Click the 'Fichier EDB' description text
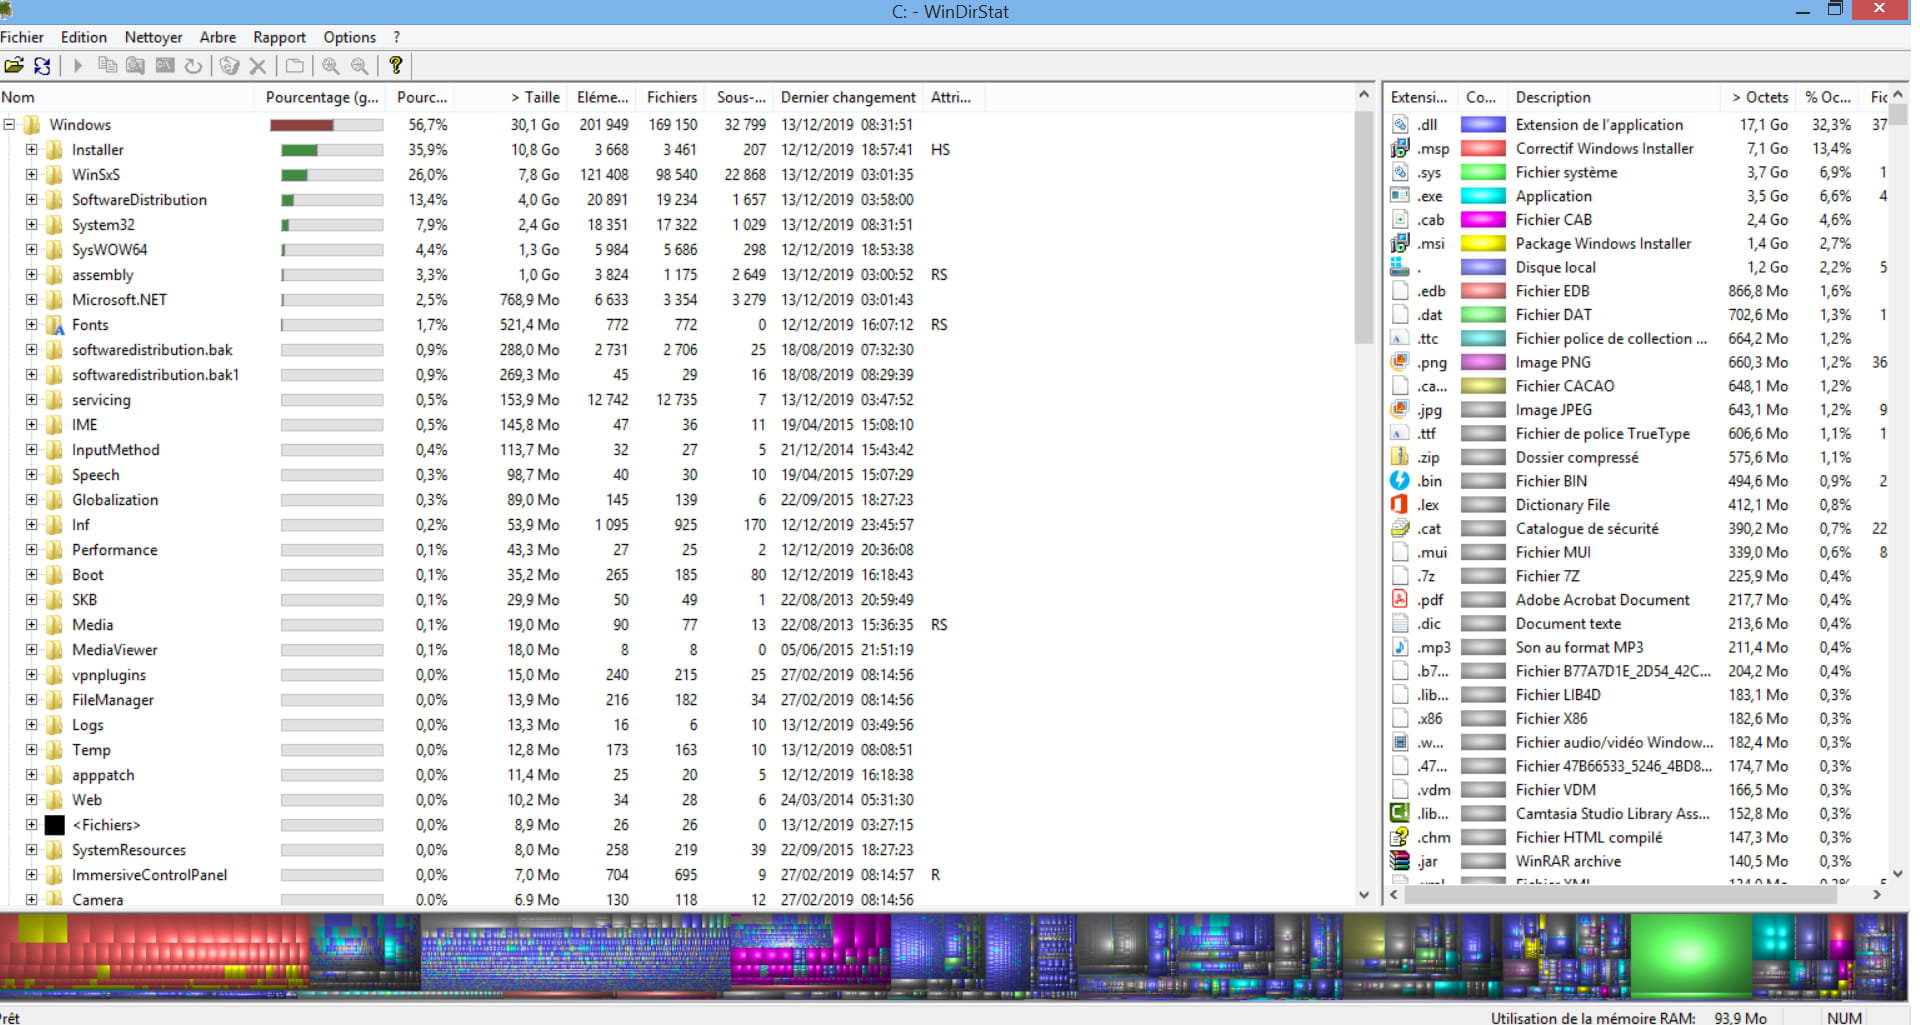The height and width of the screenshot is (1025, 1920). (x=1552, y=291)
